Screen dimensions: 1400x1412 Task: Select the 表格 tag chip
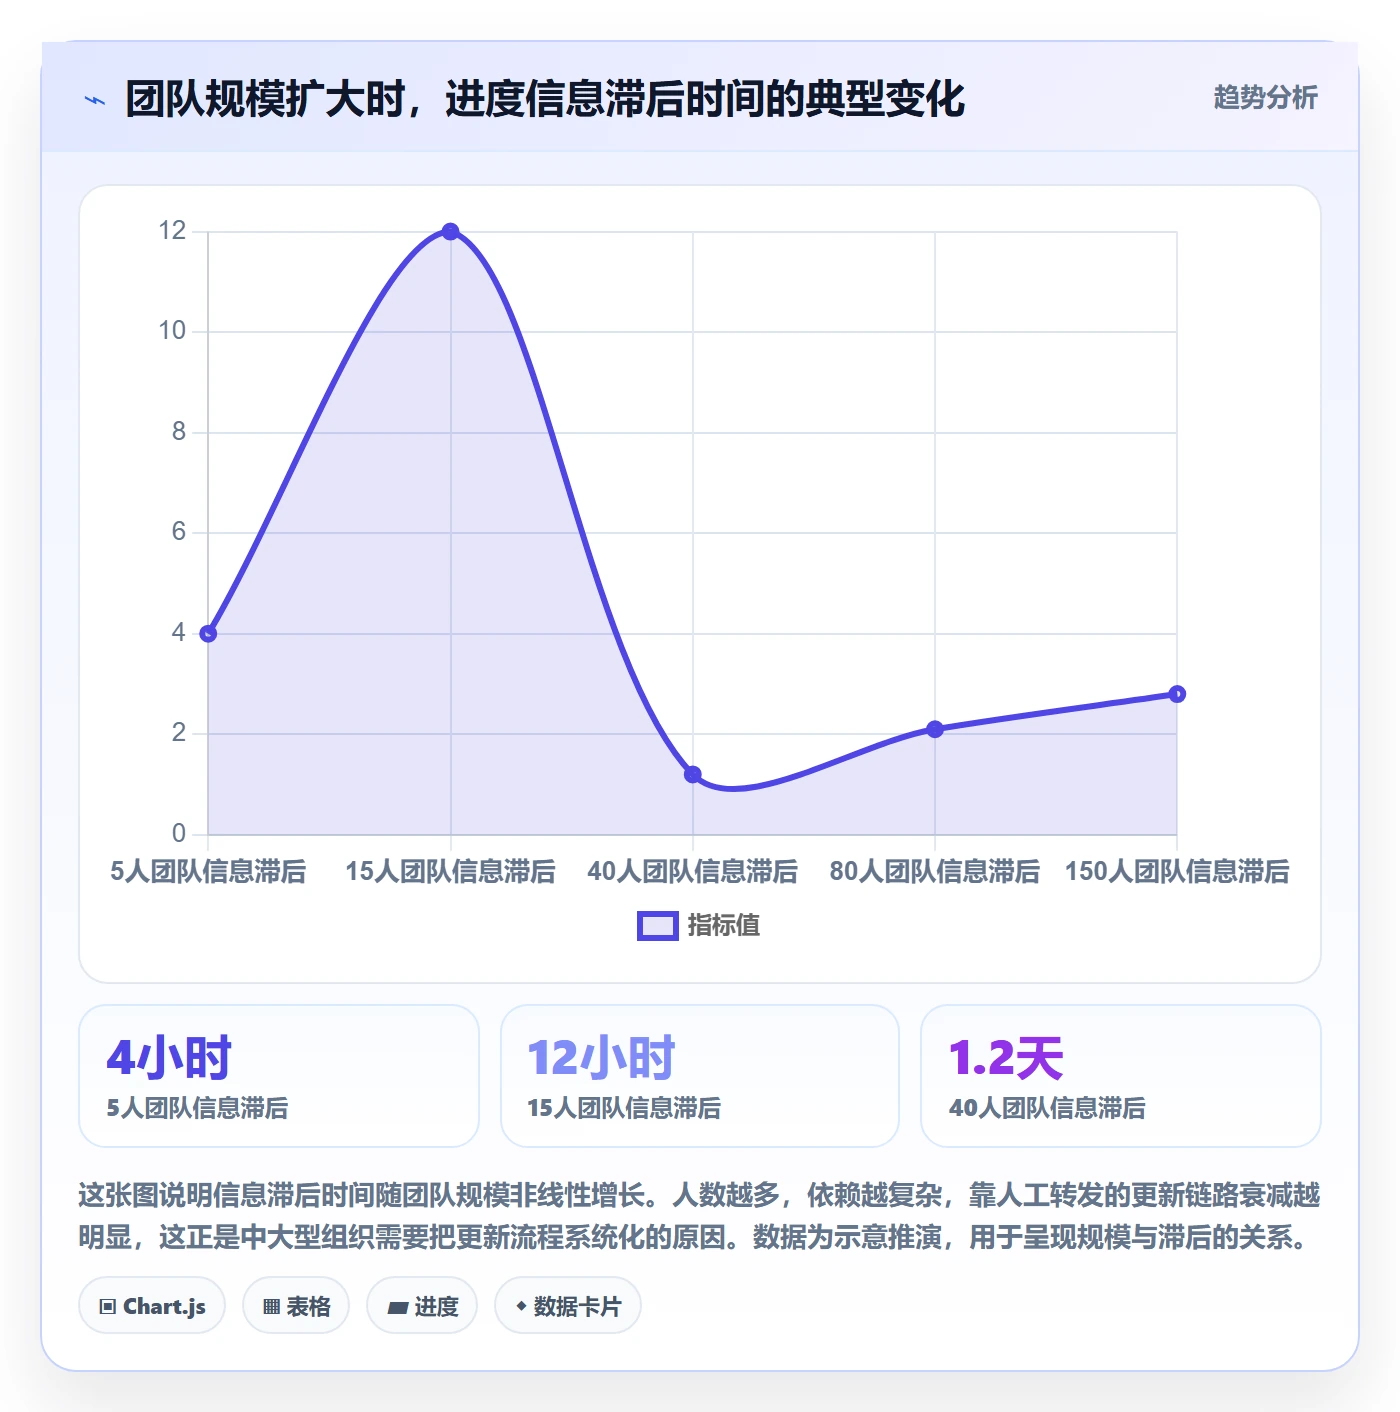(296, 1305)
